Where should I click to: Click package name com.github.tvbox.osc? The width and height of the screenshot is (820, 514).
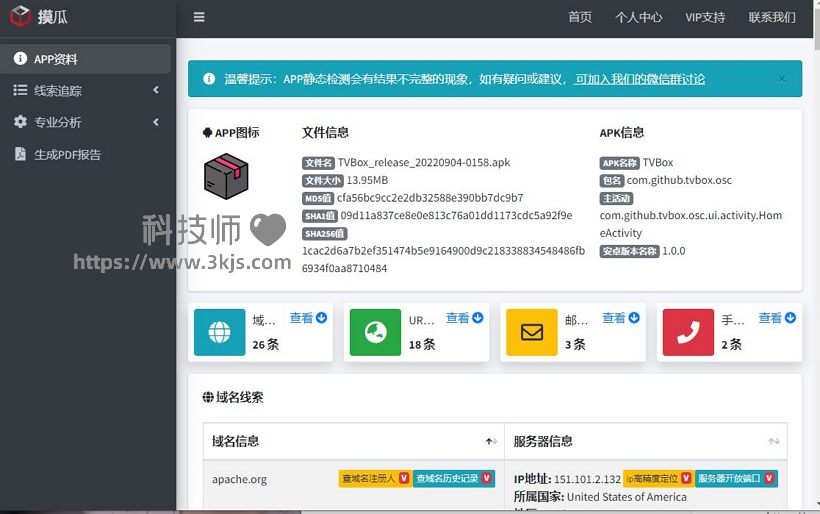click(x=679, y=180)
